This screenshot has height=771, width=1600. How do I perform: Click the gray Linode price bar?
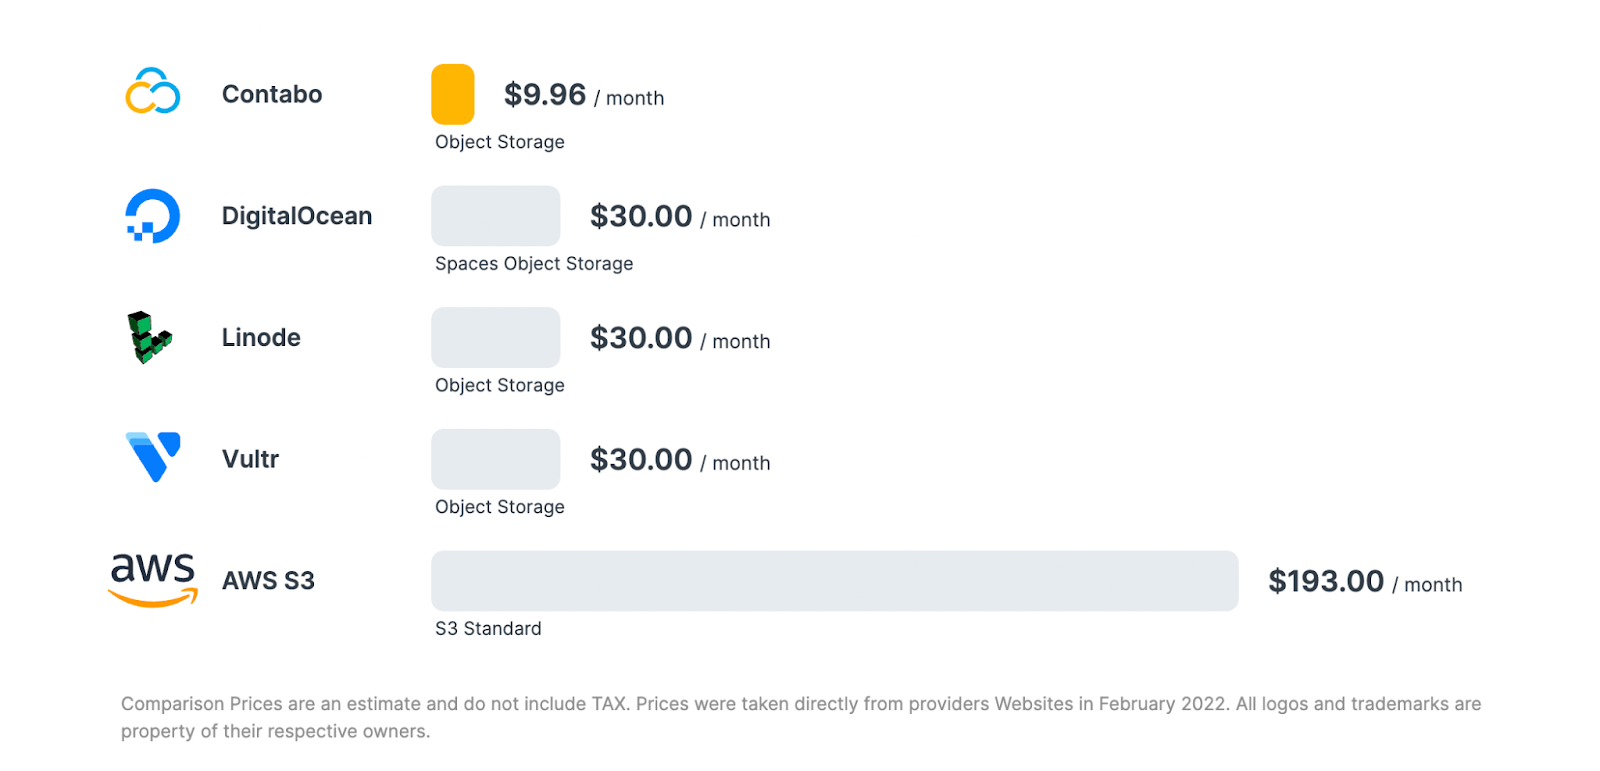[495, 337]
